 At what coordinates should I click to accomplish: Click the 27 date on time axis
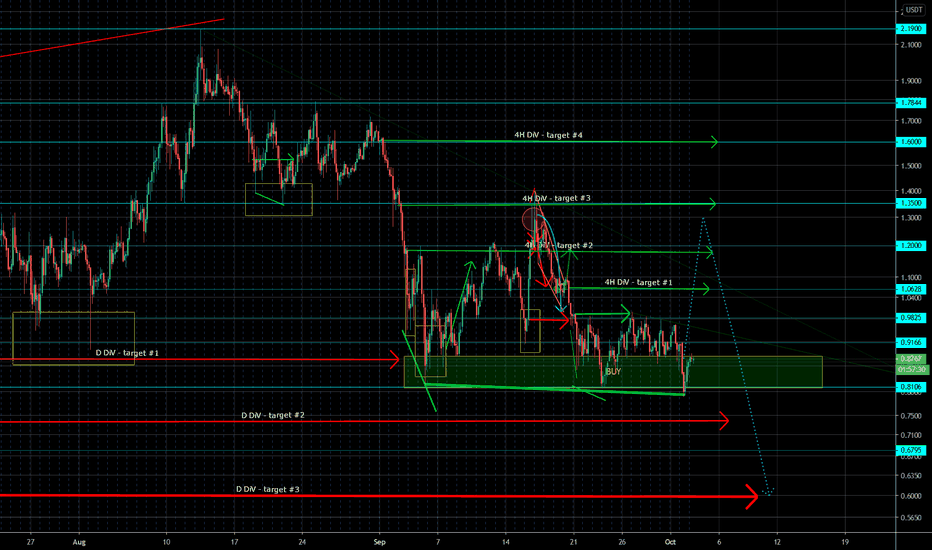coord(31,542)
